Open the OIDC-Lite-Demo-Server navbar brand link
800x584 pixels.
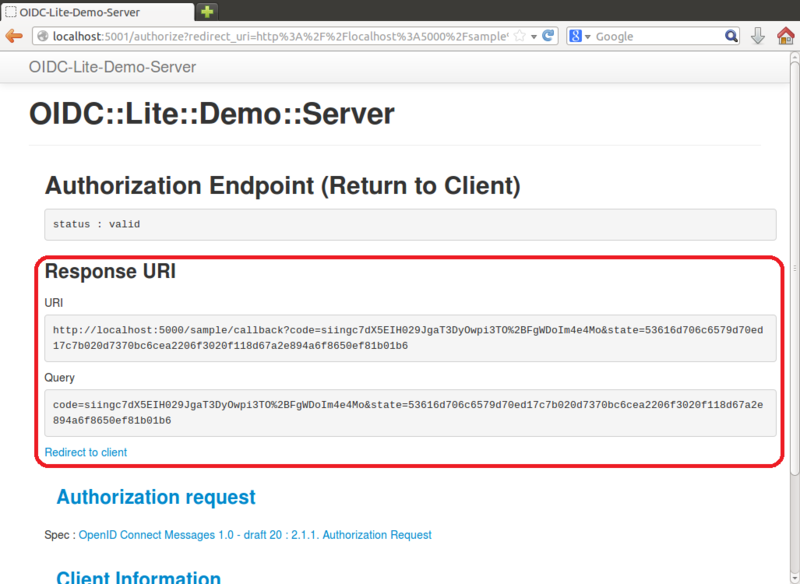pyautogui.click(x=112, y=67)
